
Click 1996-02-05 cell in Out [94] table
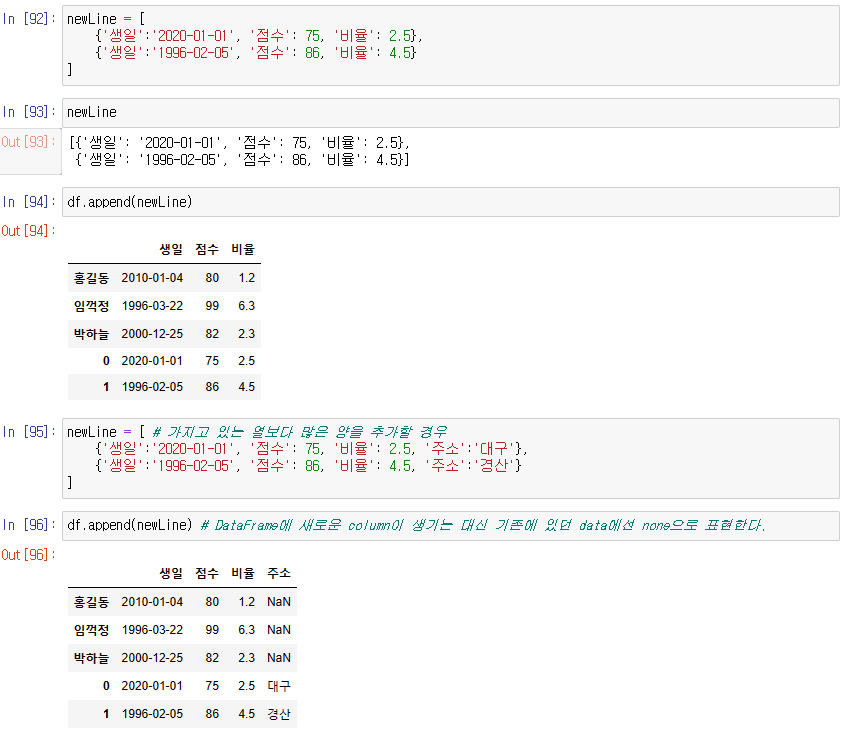(152, 387)
